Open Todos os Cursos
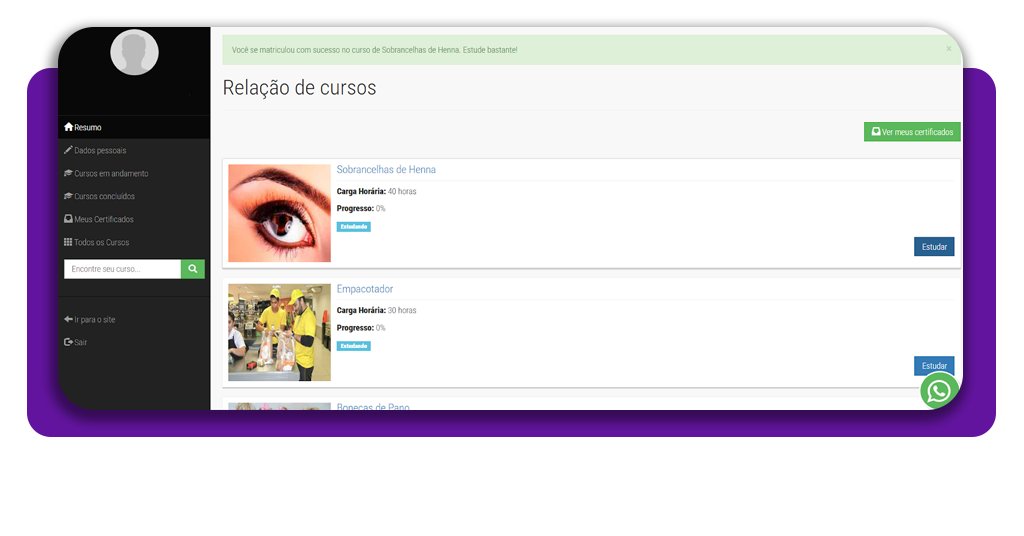Screen dimensions: 1024x536 [x=97, y=242]
